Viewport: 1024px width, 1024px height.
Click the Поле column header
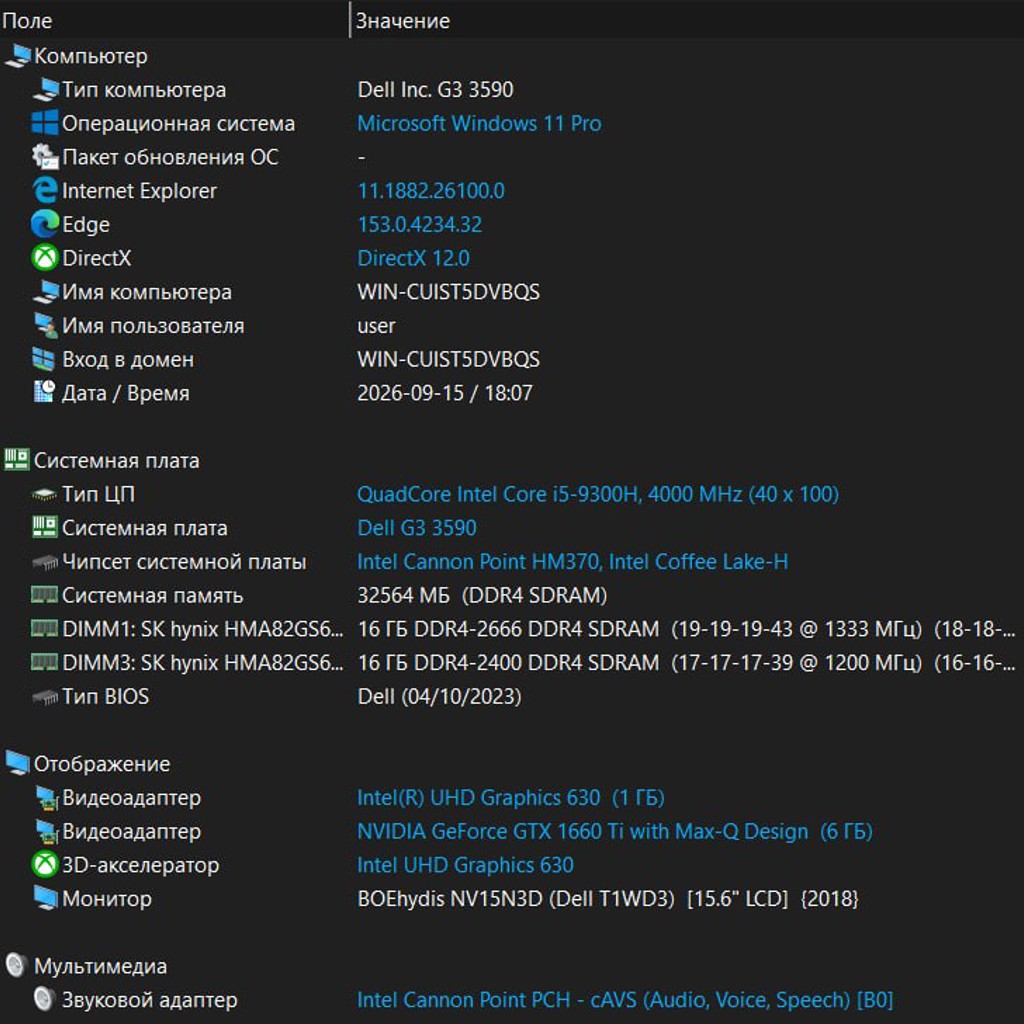tap(174, 20)
